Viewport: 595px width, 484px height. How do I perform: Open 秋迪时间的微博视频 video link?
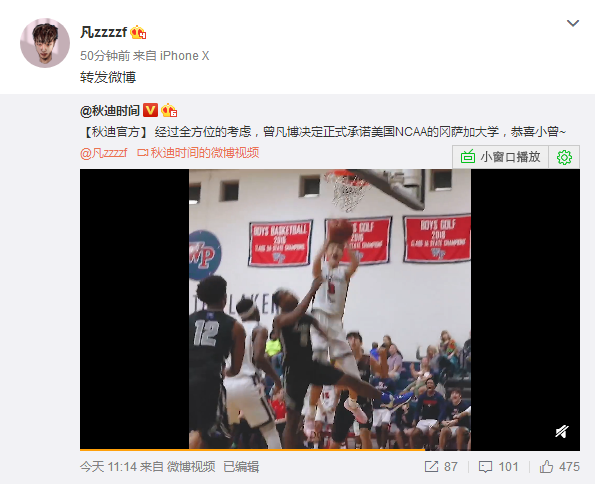tap(198, 153)
